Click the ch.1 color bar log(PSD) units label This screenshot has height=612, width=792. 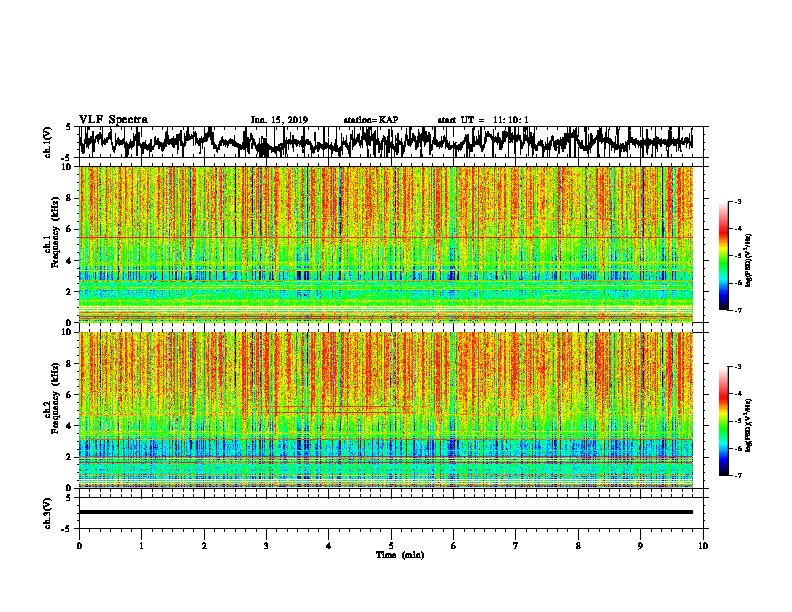point(749,260)
